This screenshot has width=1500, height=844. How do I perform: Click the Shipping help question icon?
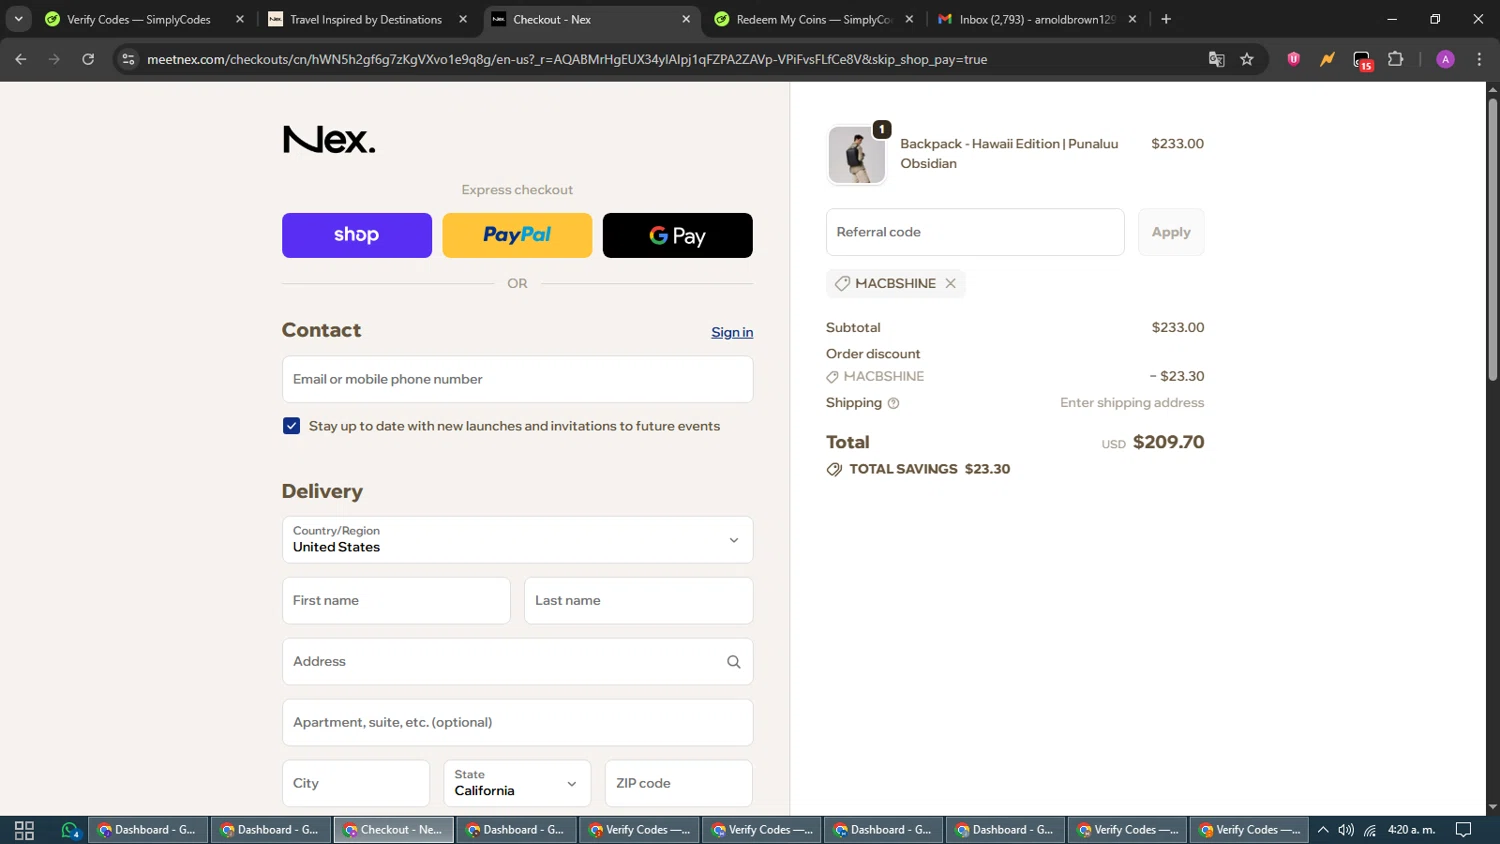tap(894, 403)
